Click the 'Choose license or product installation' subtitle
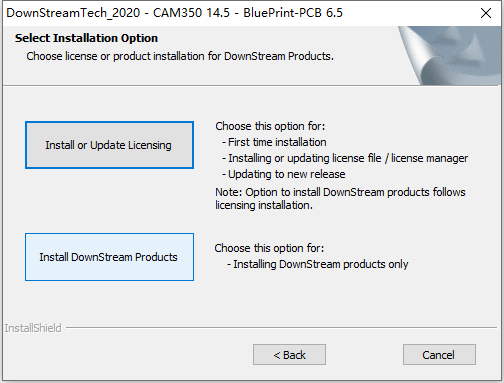 pyautogui.click(x=180, y=56)
